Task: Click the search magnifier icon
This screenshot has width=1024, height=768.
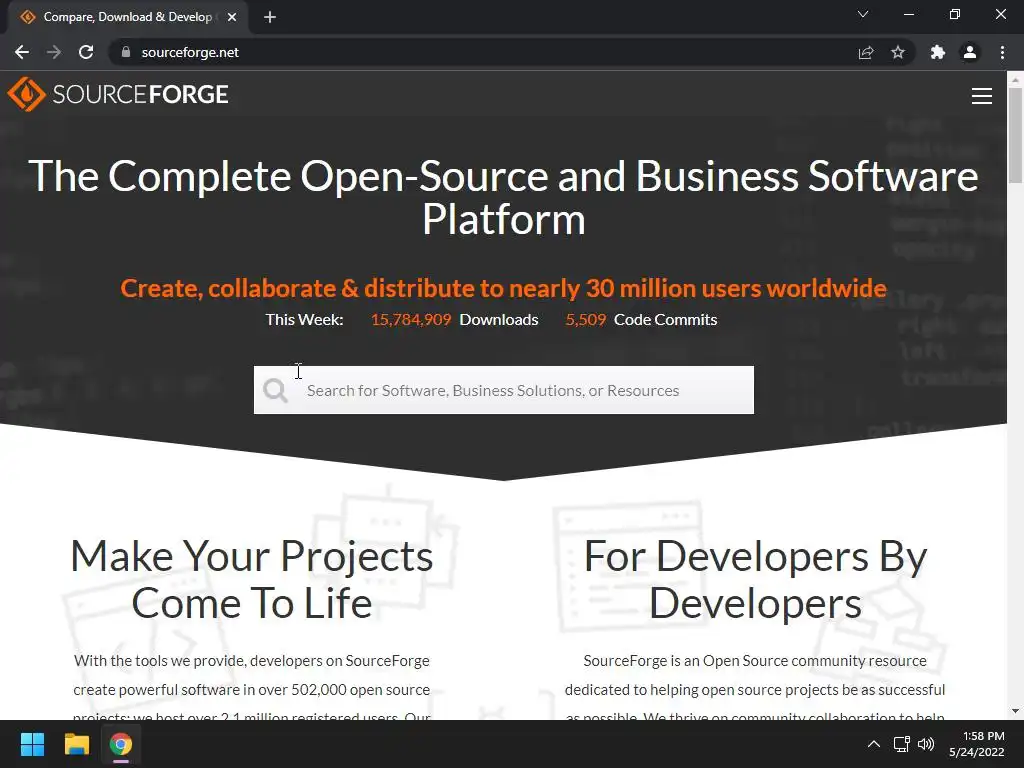Action: click(x=275, y=391)
